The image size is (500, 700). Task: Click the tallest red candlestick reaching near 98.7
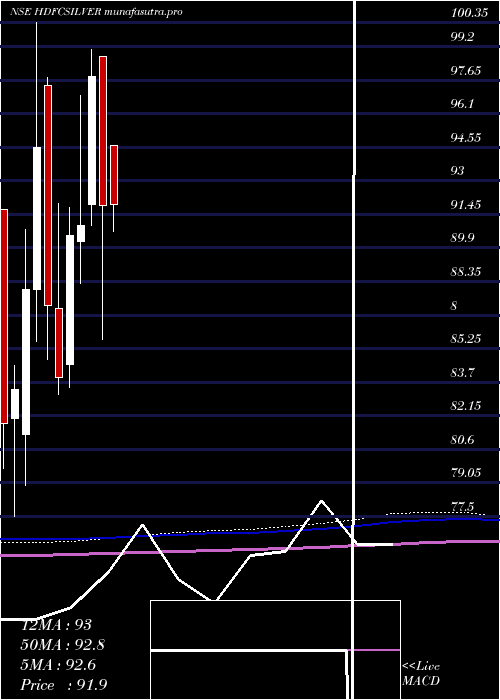click(x=103, y=131)
